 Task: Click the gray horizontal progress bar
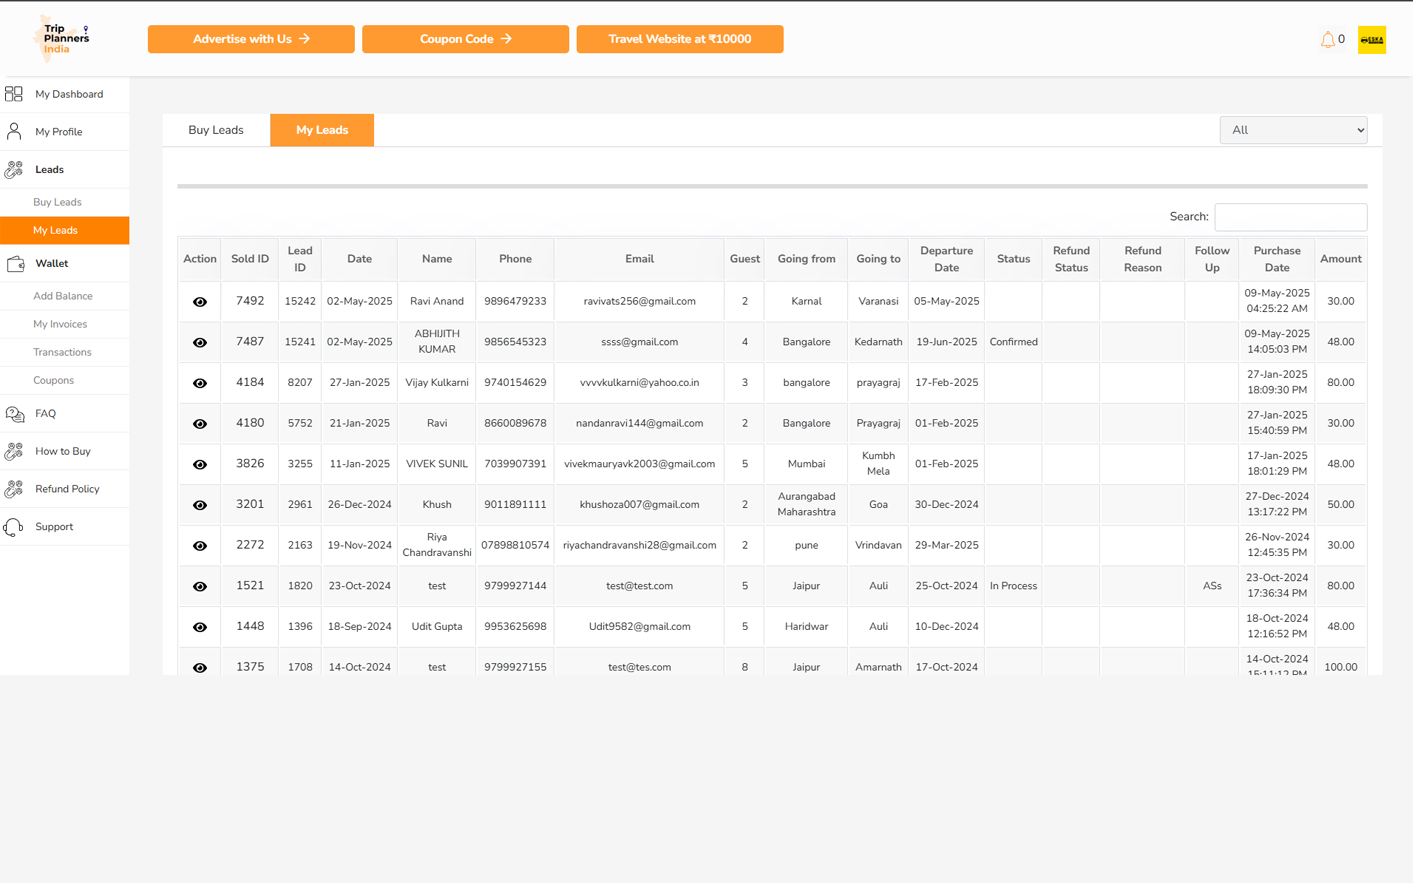coord(771,186)
